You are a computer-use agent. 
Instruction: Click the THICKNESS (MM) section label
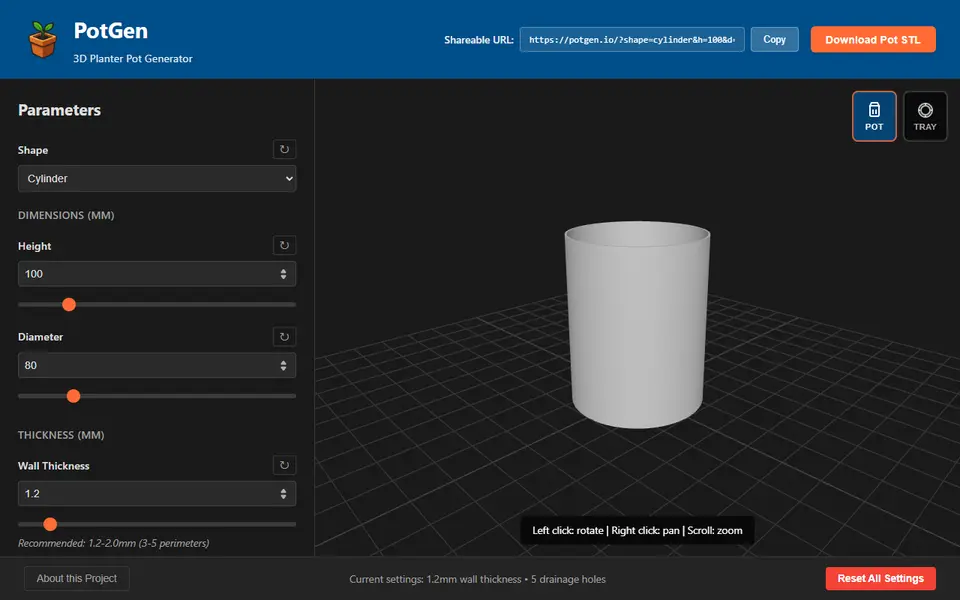[x=61, y=435]
